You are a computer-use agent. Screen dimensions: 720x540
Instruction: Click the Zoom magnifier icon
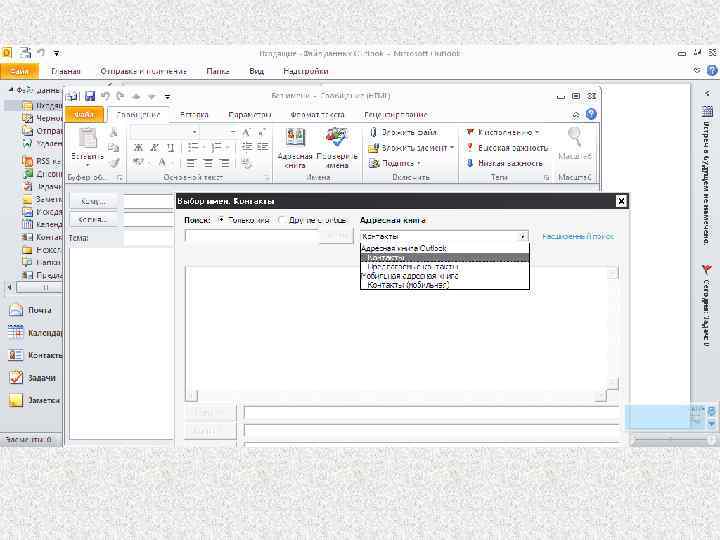click(x=574, y=136)
